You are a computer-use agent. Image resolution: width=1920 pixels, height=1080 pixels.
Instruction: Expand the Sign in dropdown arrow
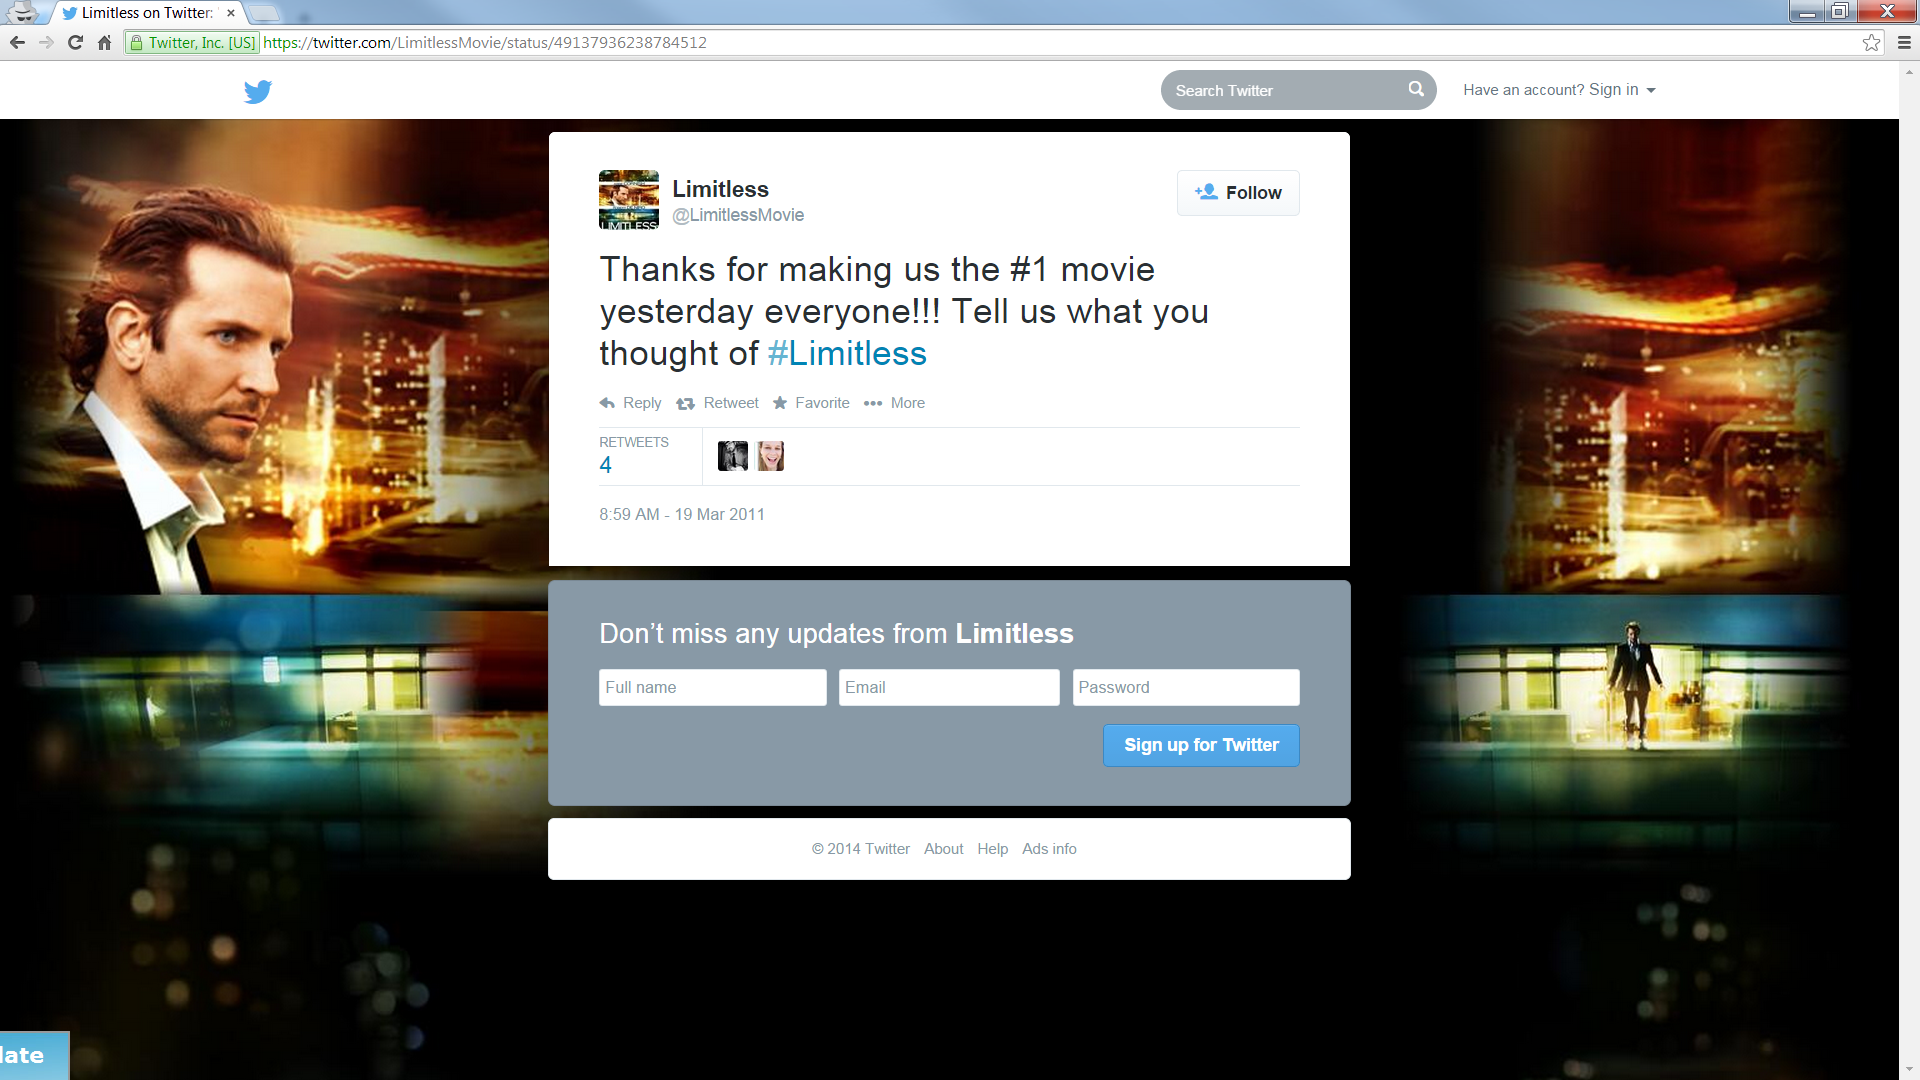(x=1651, y=90)
